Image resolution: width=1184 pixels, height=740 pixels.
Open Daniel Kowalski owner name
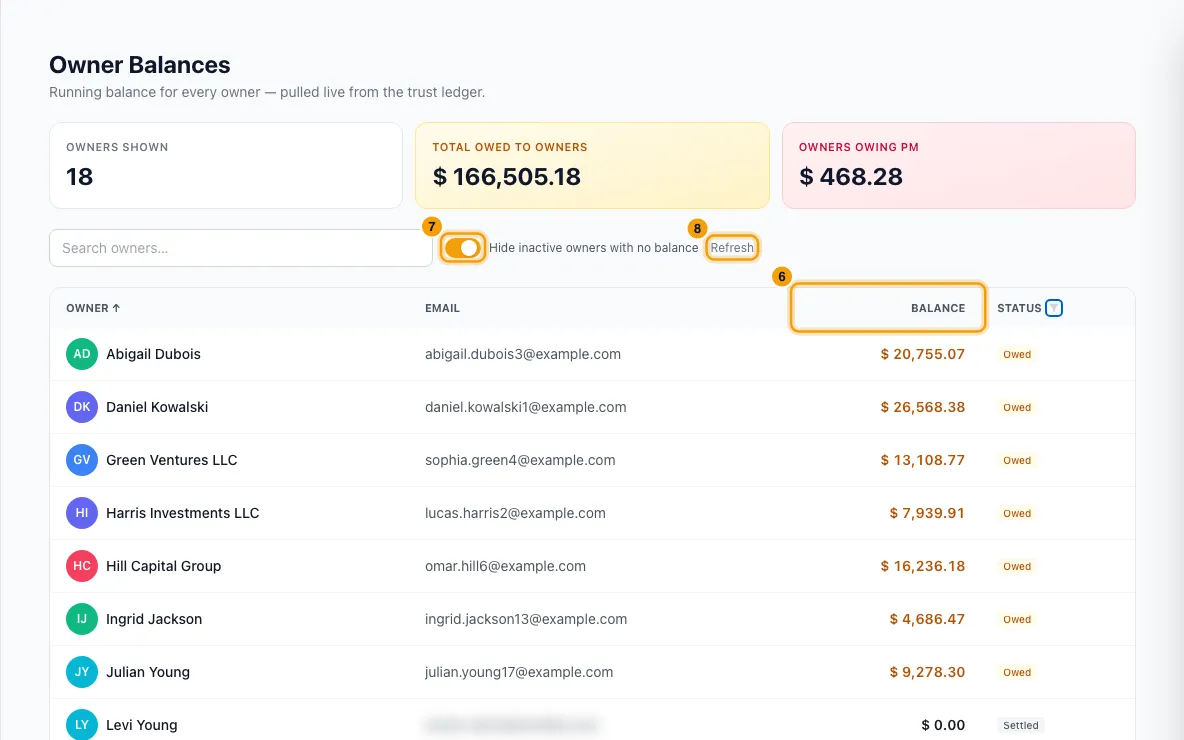coord(157,407)
